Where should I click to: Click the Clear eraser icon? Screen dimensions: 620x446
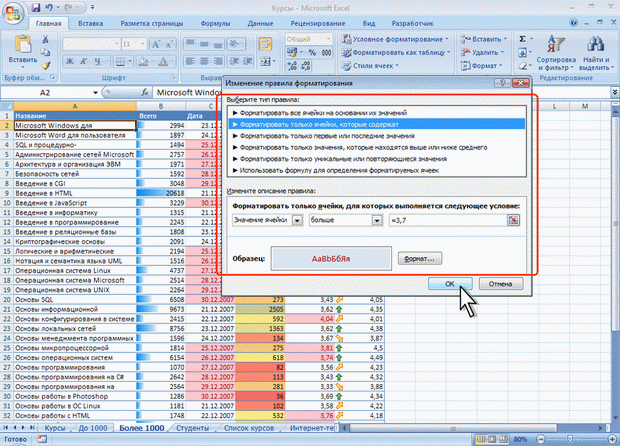(522, 66)
